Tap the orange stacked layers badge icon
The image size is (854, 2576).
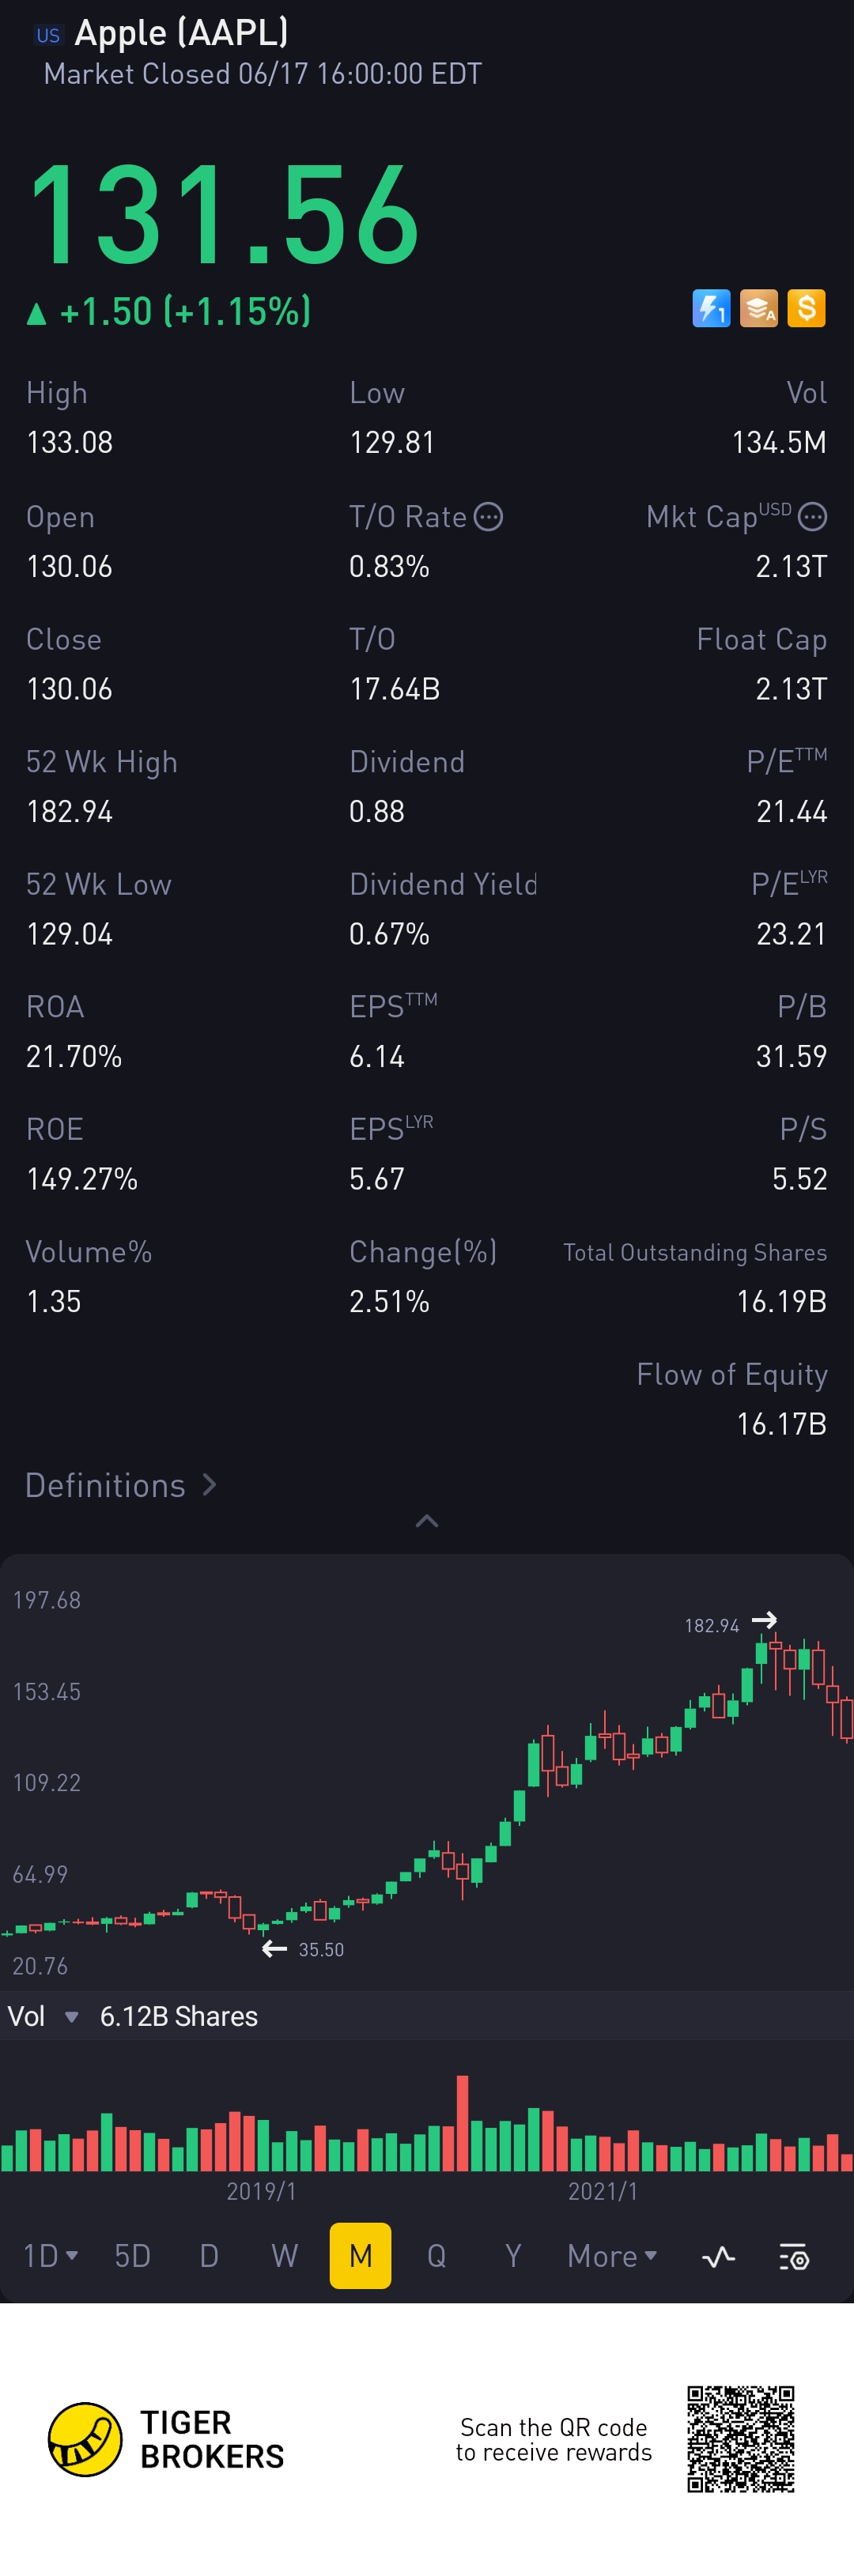point(759,308)
